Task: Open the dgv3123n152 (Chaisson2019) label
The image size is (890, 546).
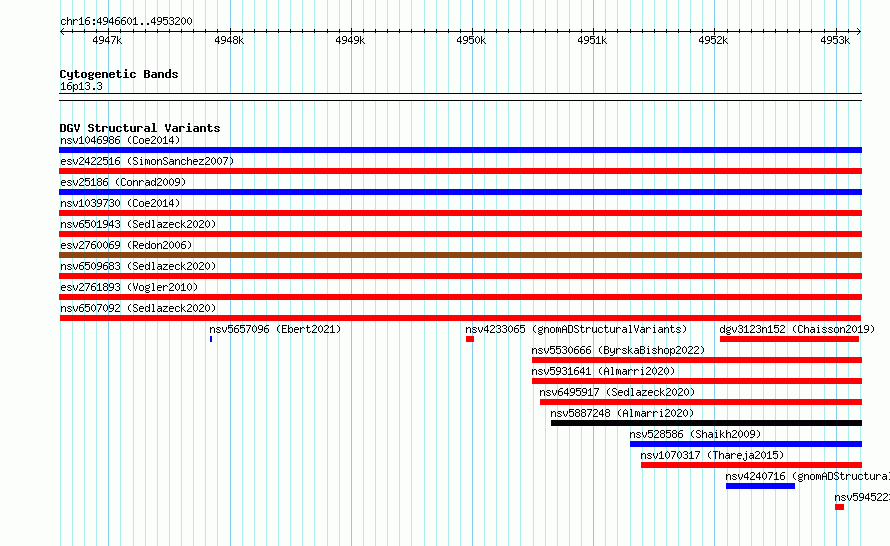Action: coord(797,329)
